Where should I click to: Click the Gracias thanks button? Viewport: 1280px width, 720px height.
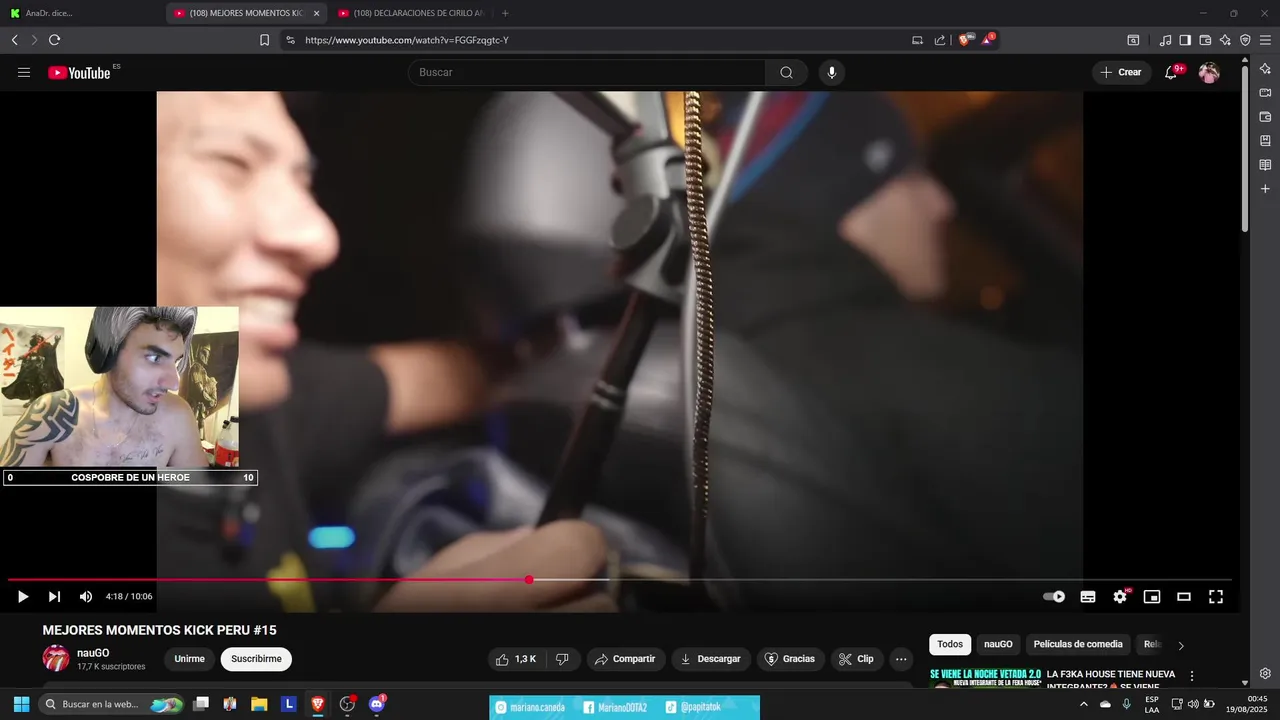(790, 659)
